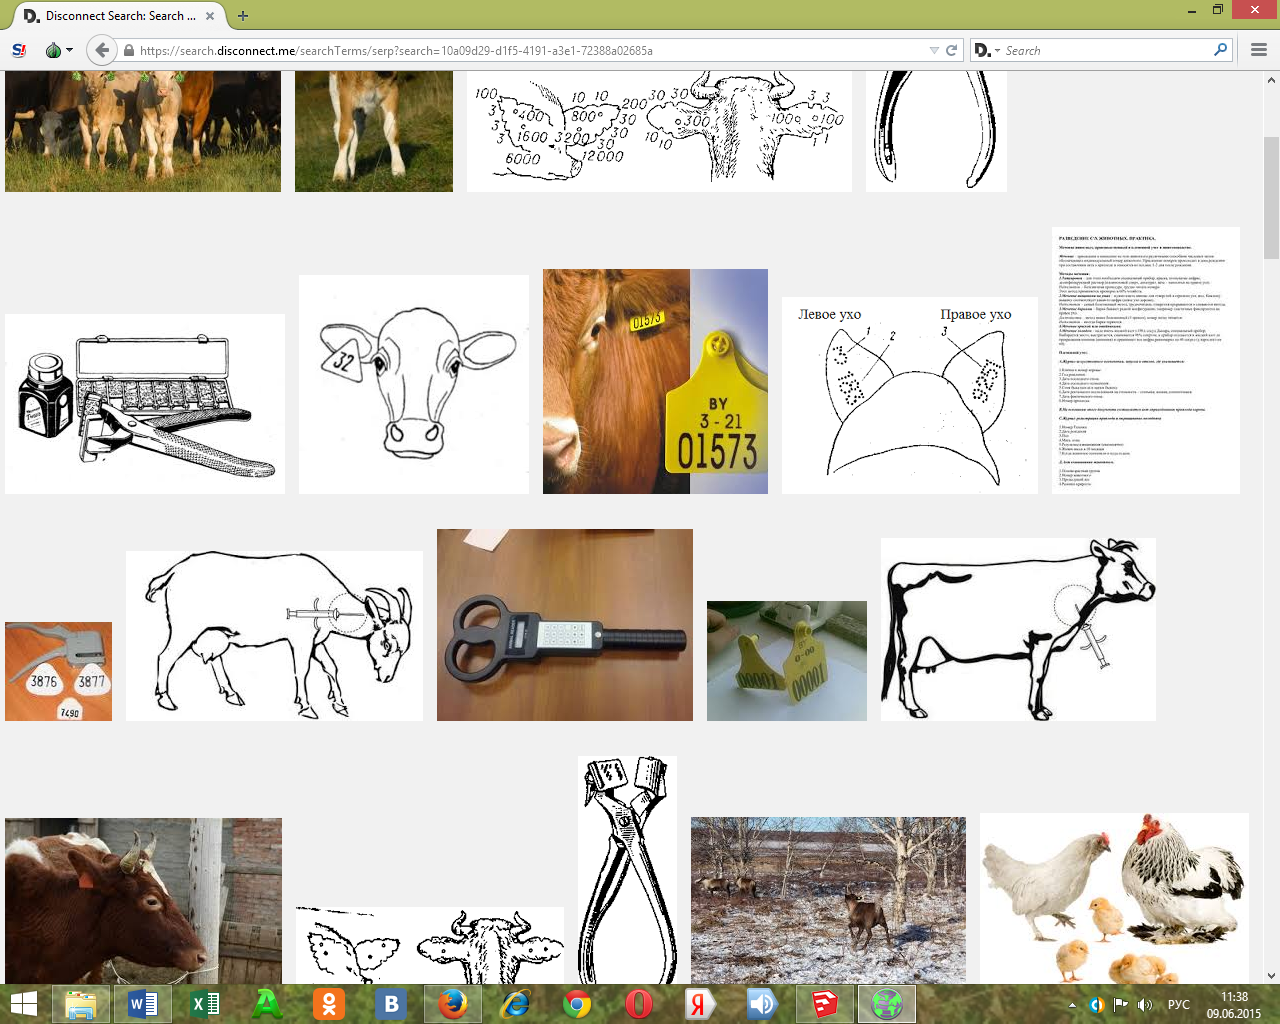The image size is (1280, 1024).
Task: Open the partial ear notch drawing at bottom
Action: [430, 945]
